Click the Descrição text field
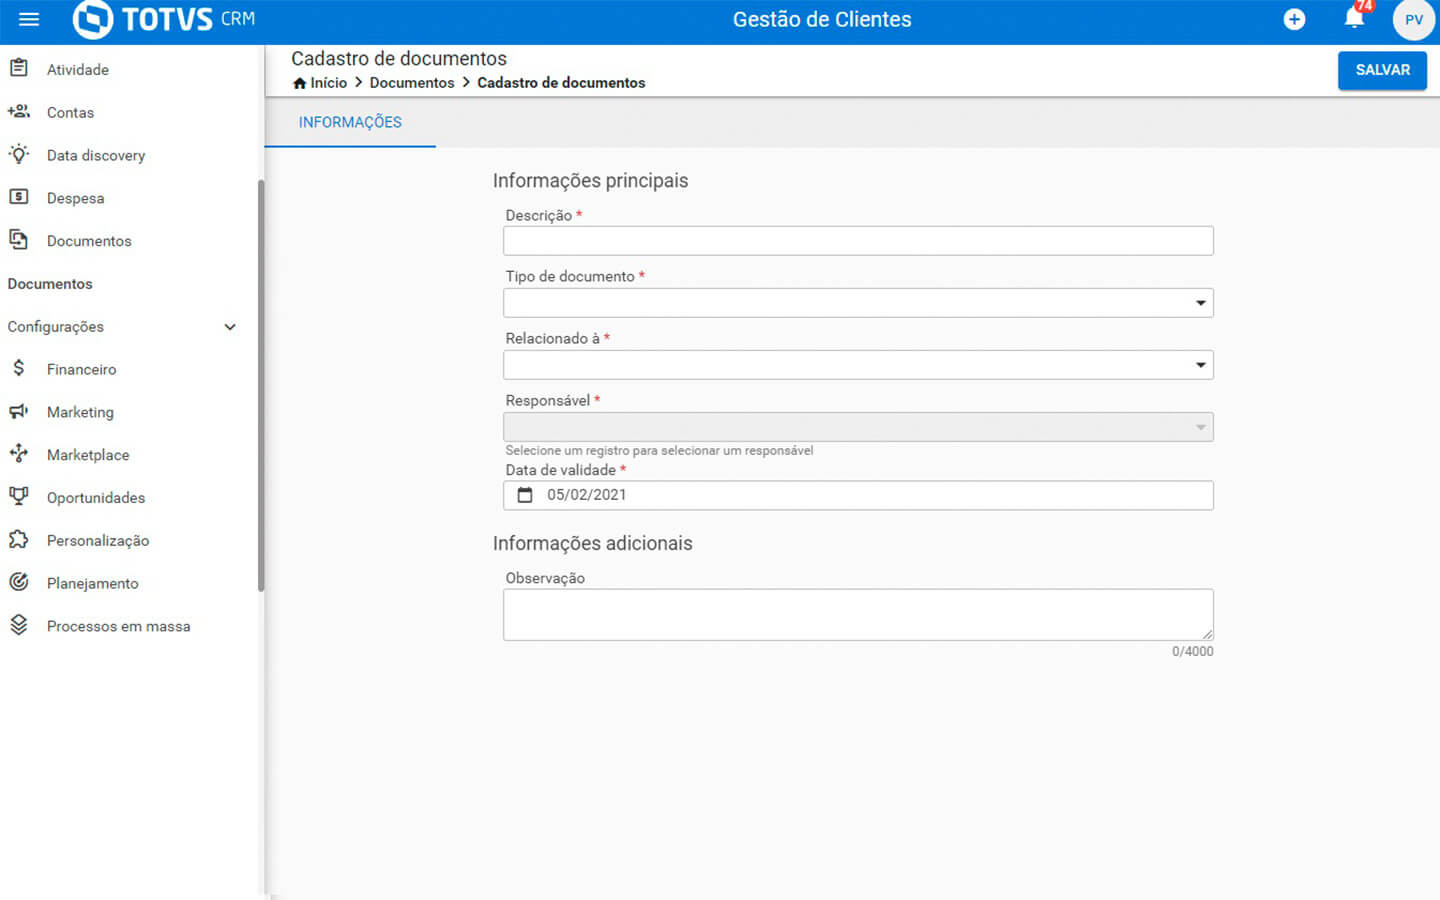The height and width of the screenshot is (900, 1440). tap(857, 241)
